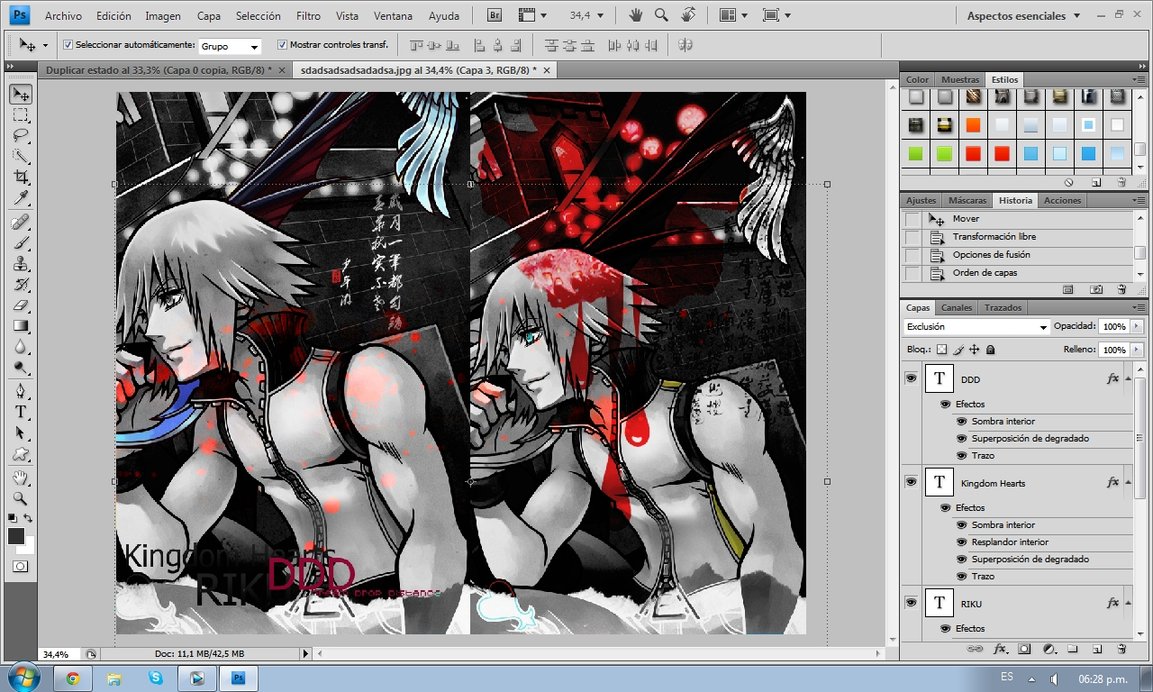Hide the DDD text layer
The width and height of the screenshot is (1153, 692).
[x=910, y=379]
